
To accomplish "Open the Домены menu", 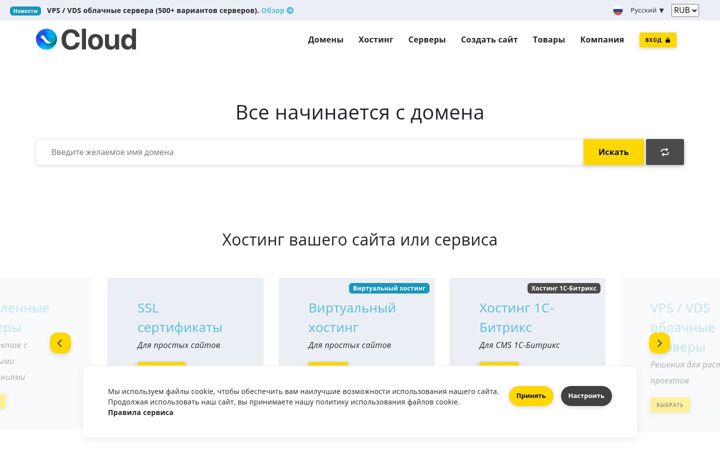I will (326, 39).
